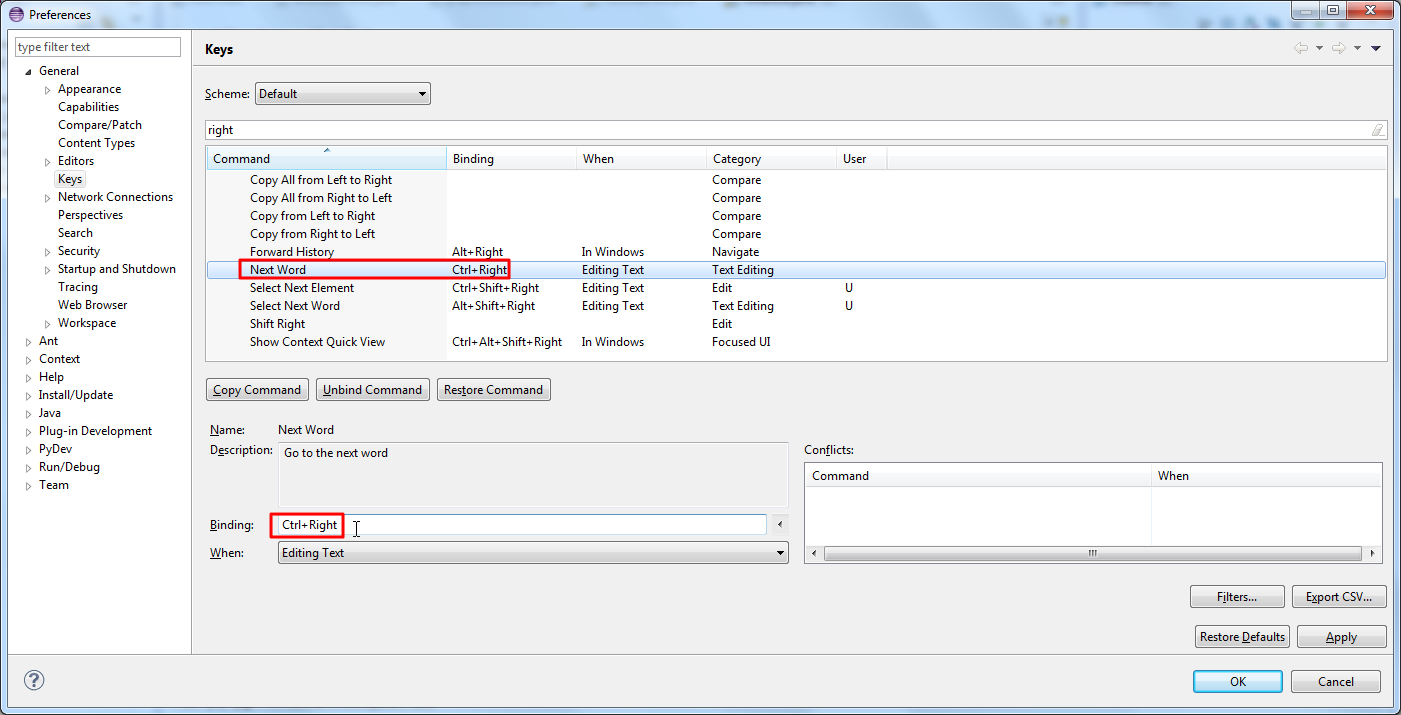Image resolution: width=1401 pixels, height=715 pixels.
Task: Select Tracing in the tree
Action: click(x=78, y=287)
